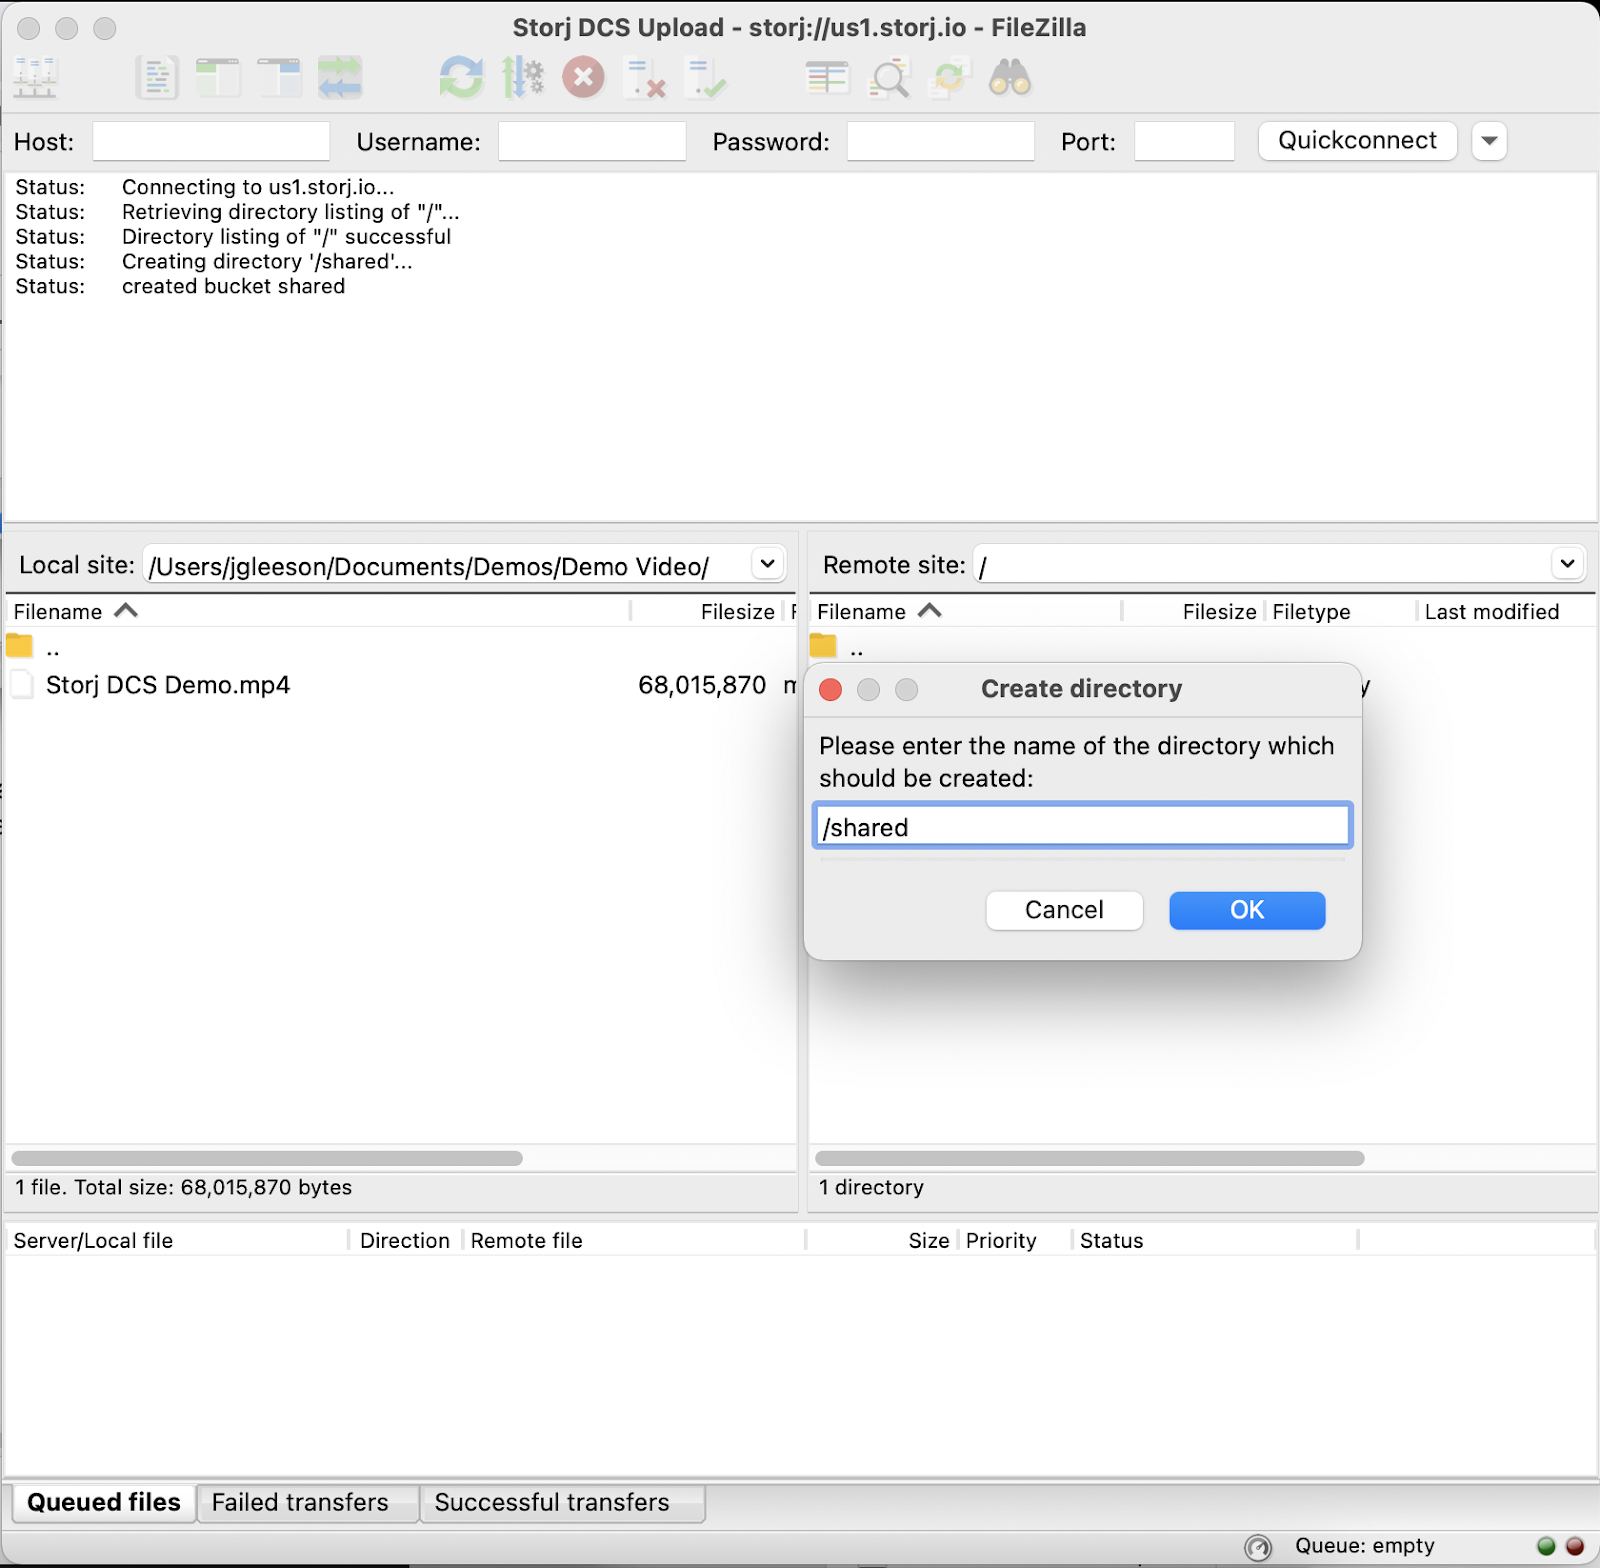Click the local pane horizontal scrollbar
The height and width of the screenshot is (1568, 1600).
267,1158
